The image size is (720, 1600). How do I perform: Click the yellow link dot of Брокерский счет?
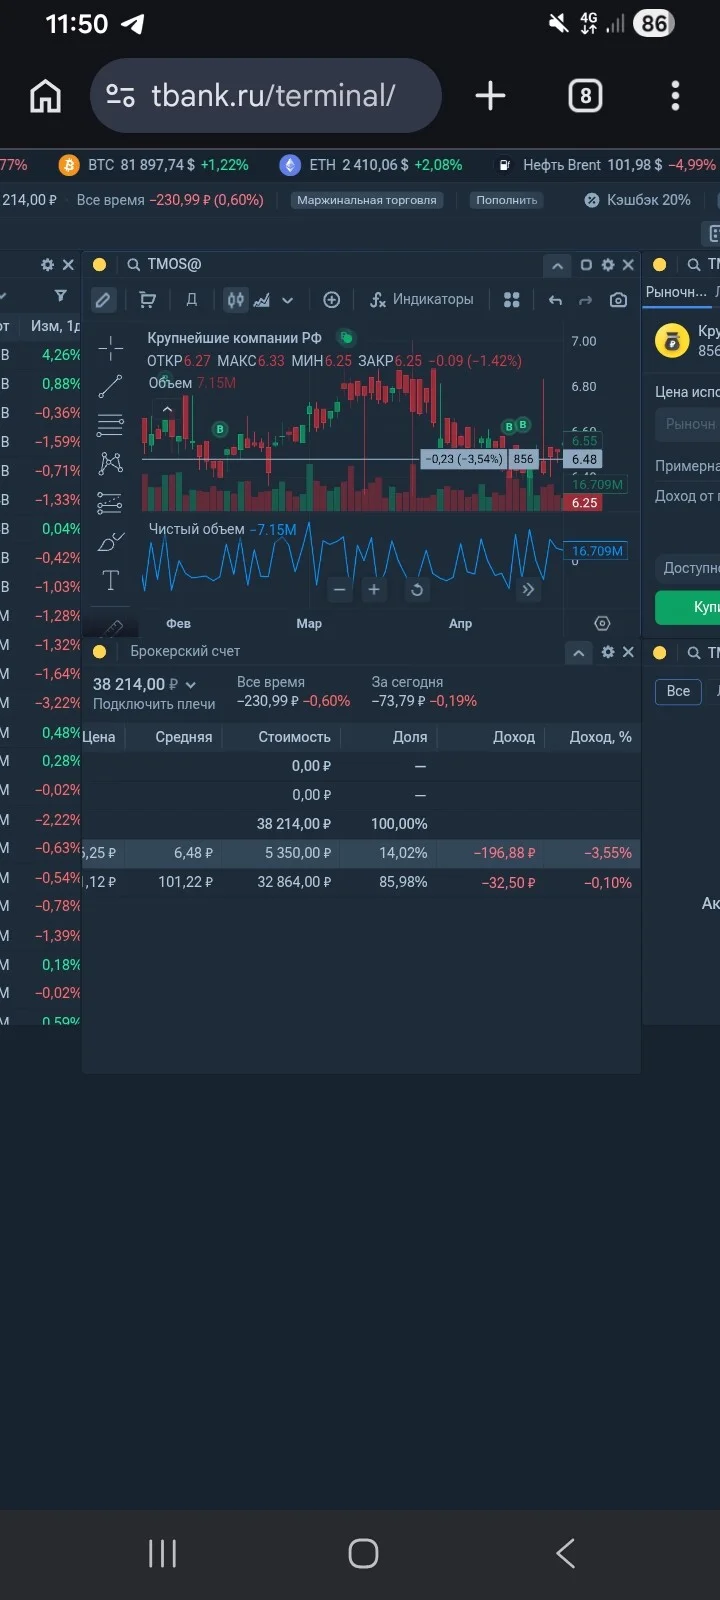pos(99,652)
